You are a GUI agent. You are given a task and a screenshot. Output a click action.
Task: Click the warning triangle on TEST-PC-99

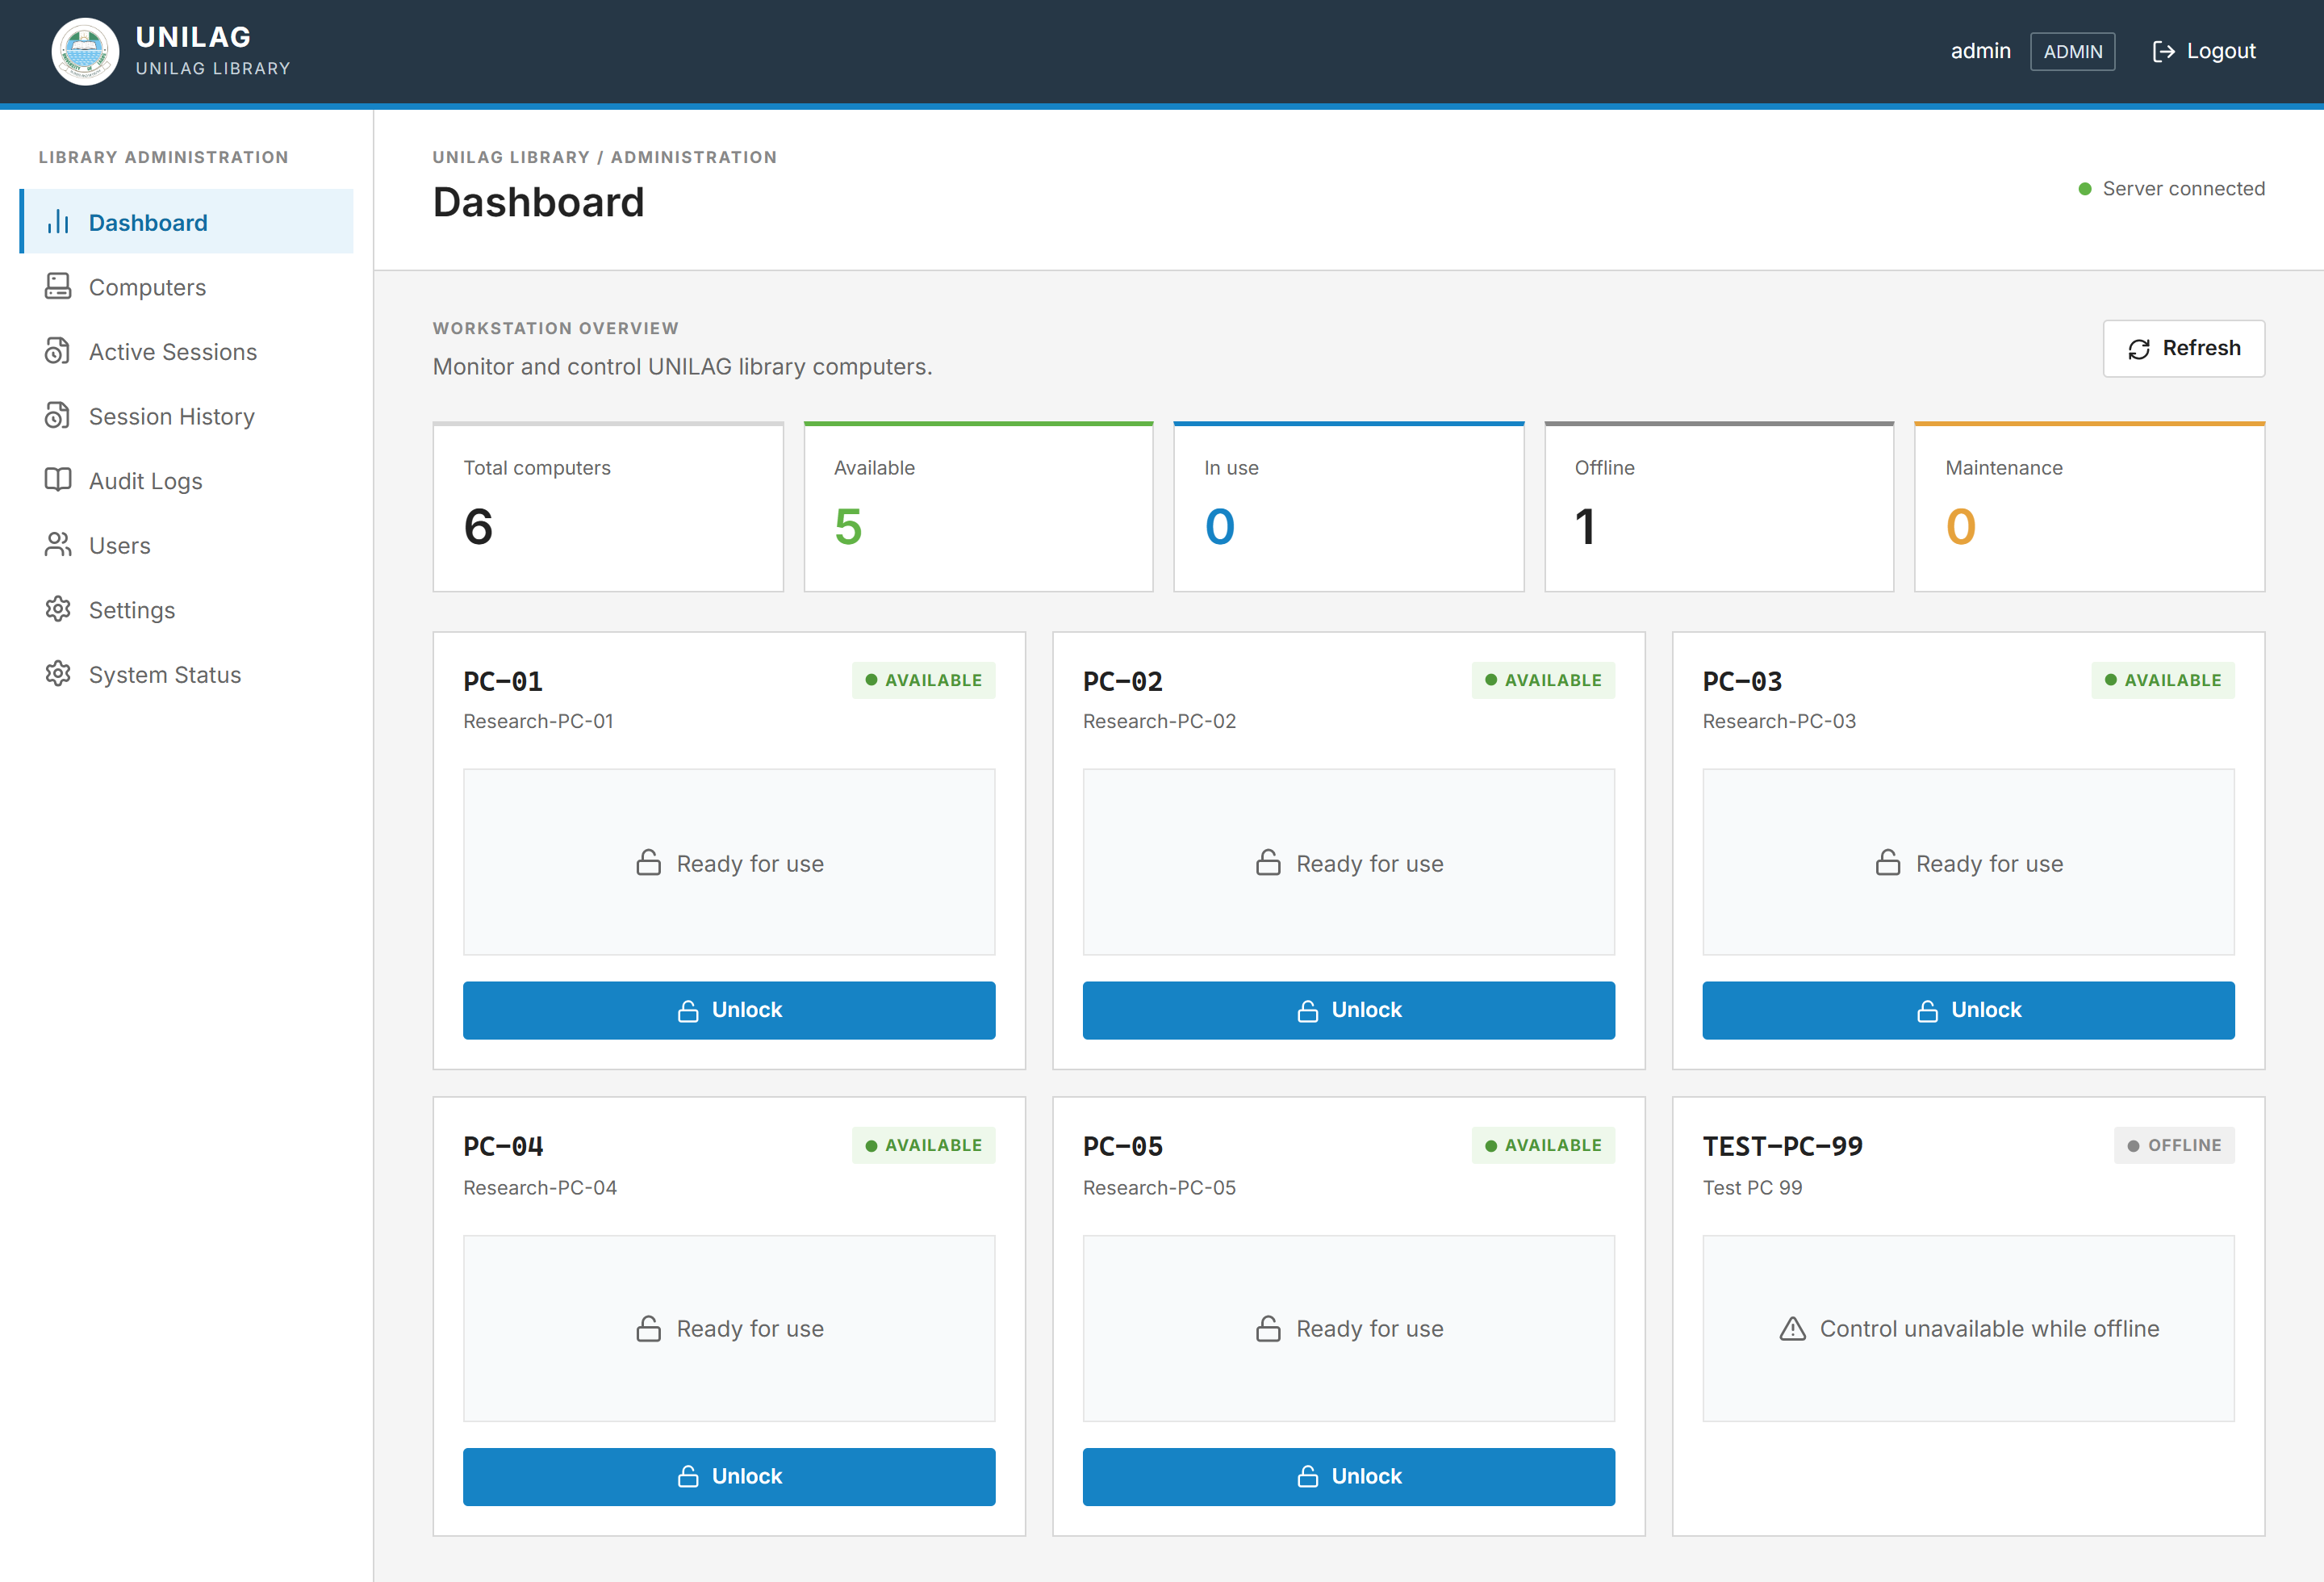coord(1793,1329)
